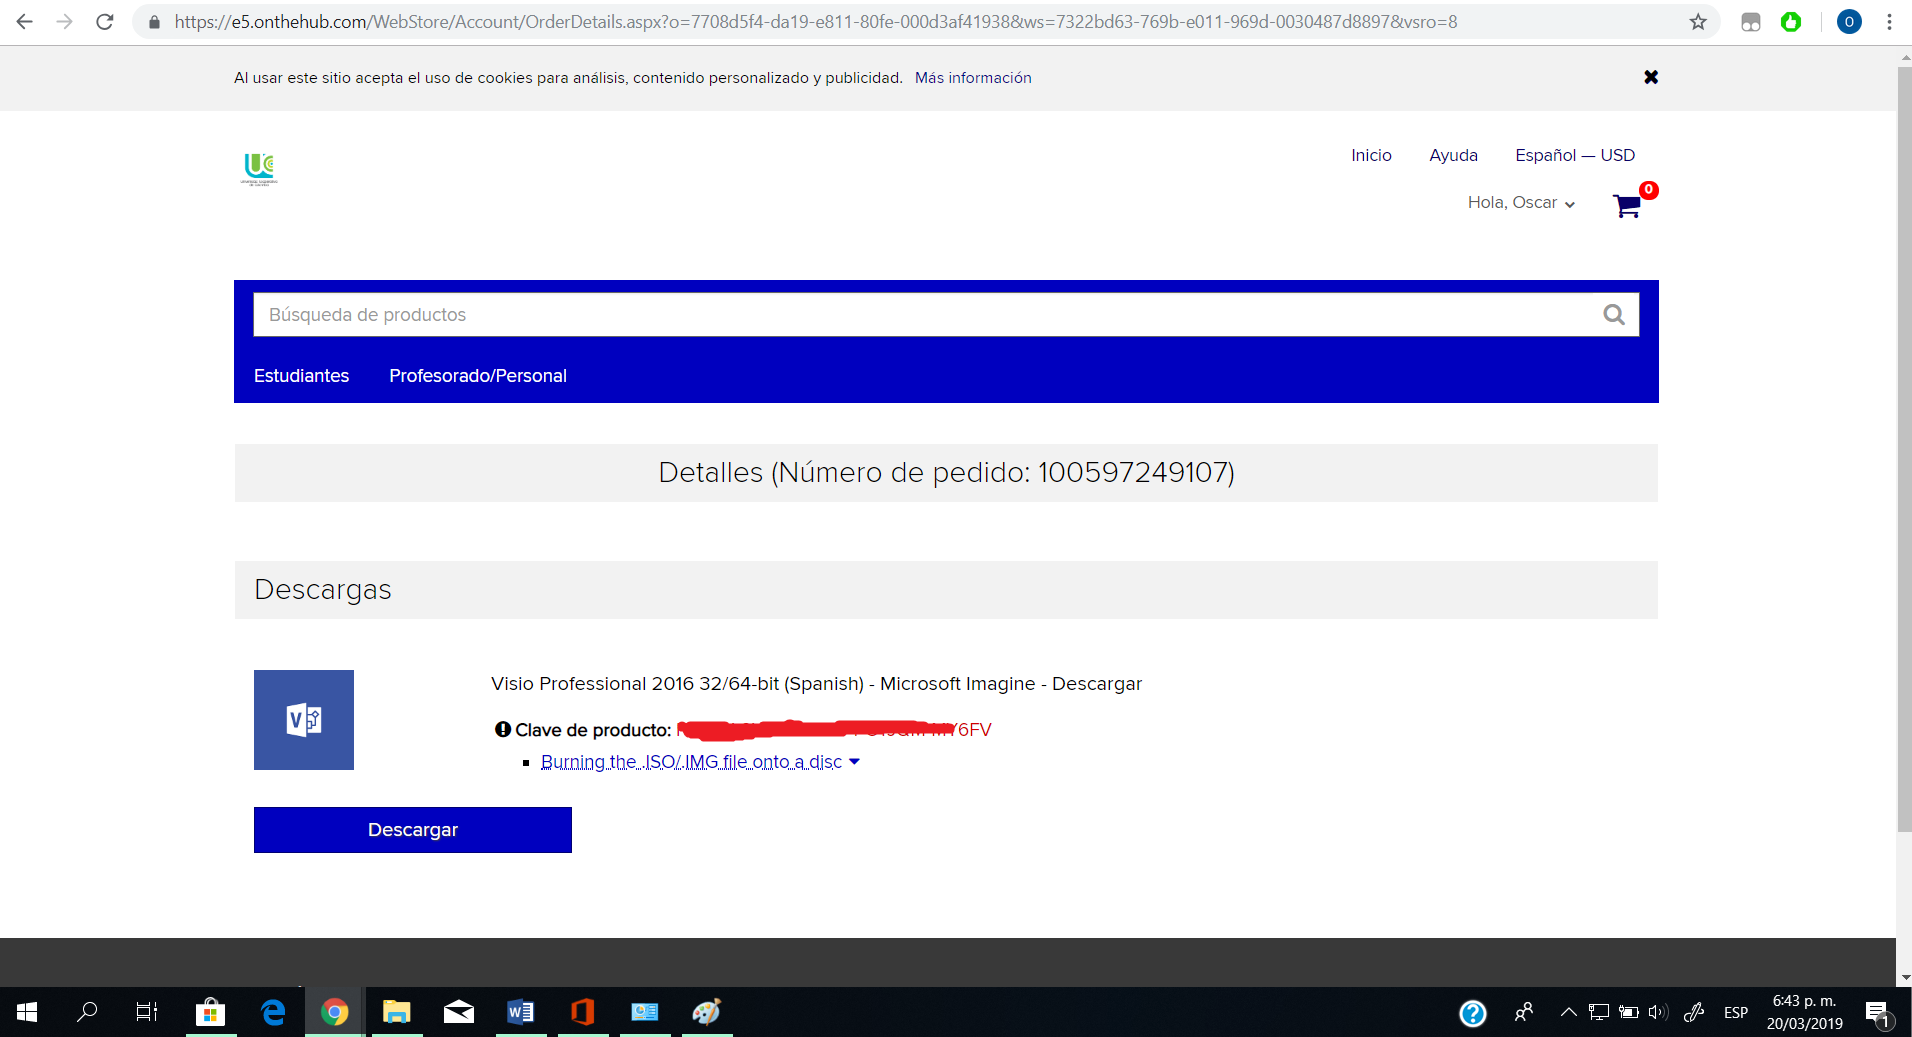Open Windows taskbar search
Image resolution: width=1912 pixels, height=1037 pixels.
coord(87,1012)
